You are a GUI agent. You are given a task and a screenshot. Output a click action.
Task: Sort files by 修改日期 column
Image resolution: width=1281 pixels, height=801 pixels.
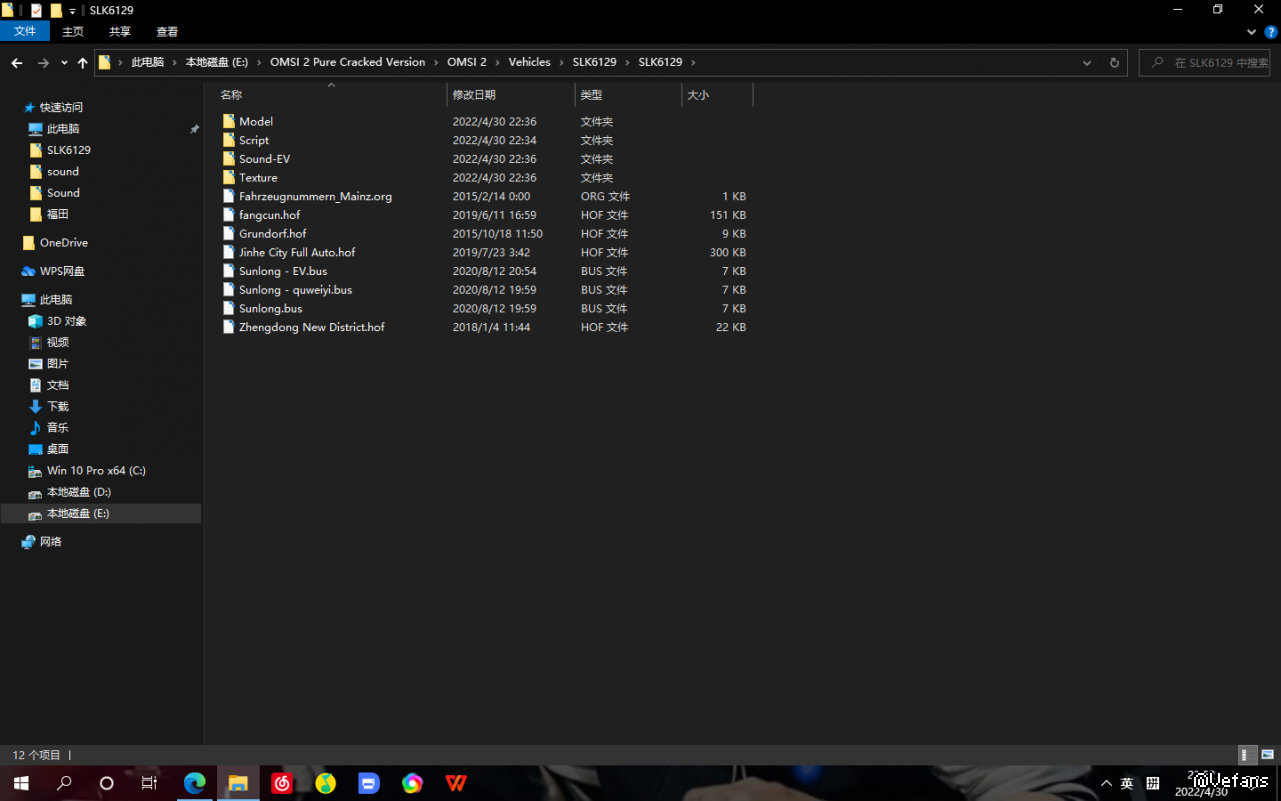[474, 95]
